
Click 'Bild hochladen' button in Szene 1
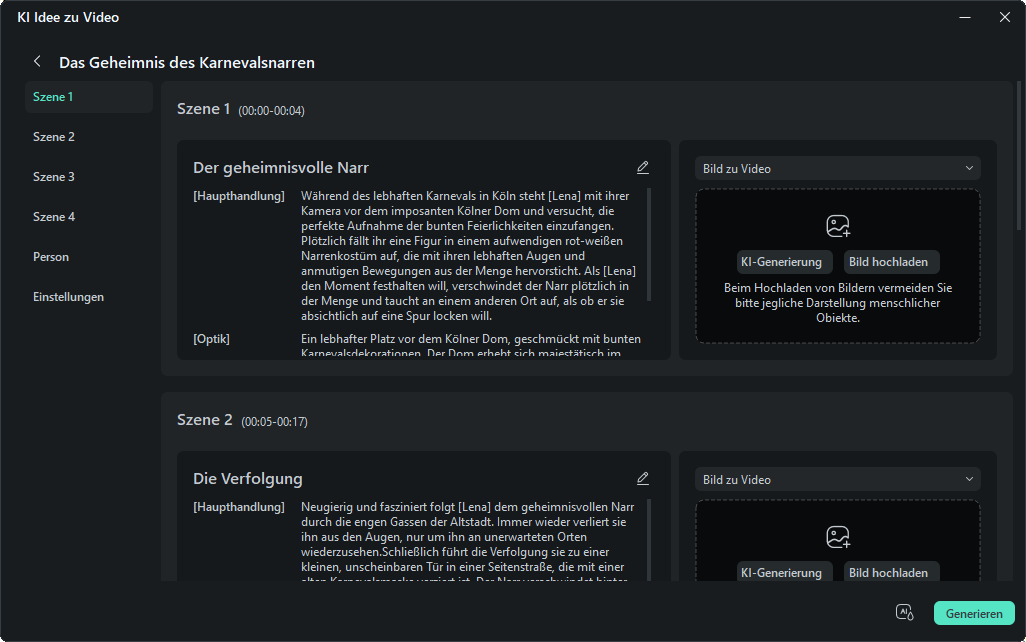tap(888, 262)
